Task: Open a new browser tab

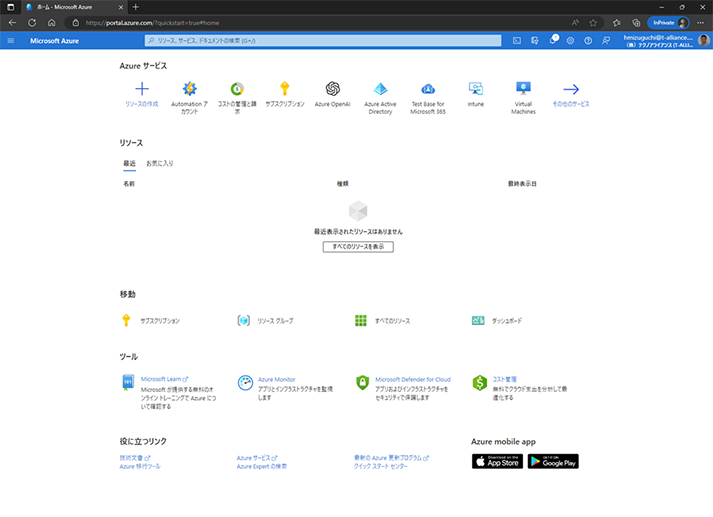Action: pos(136,7)
